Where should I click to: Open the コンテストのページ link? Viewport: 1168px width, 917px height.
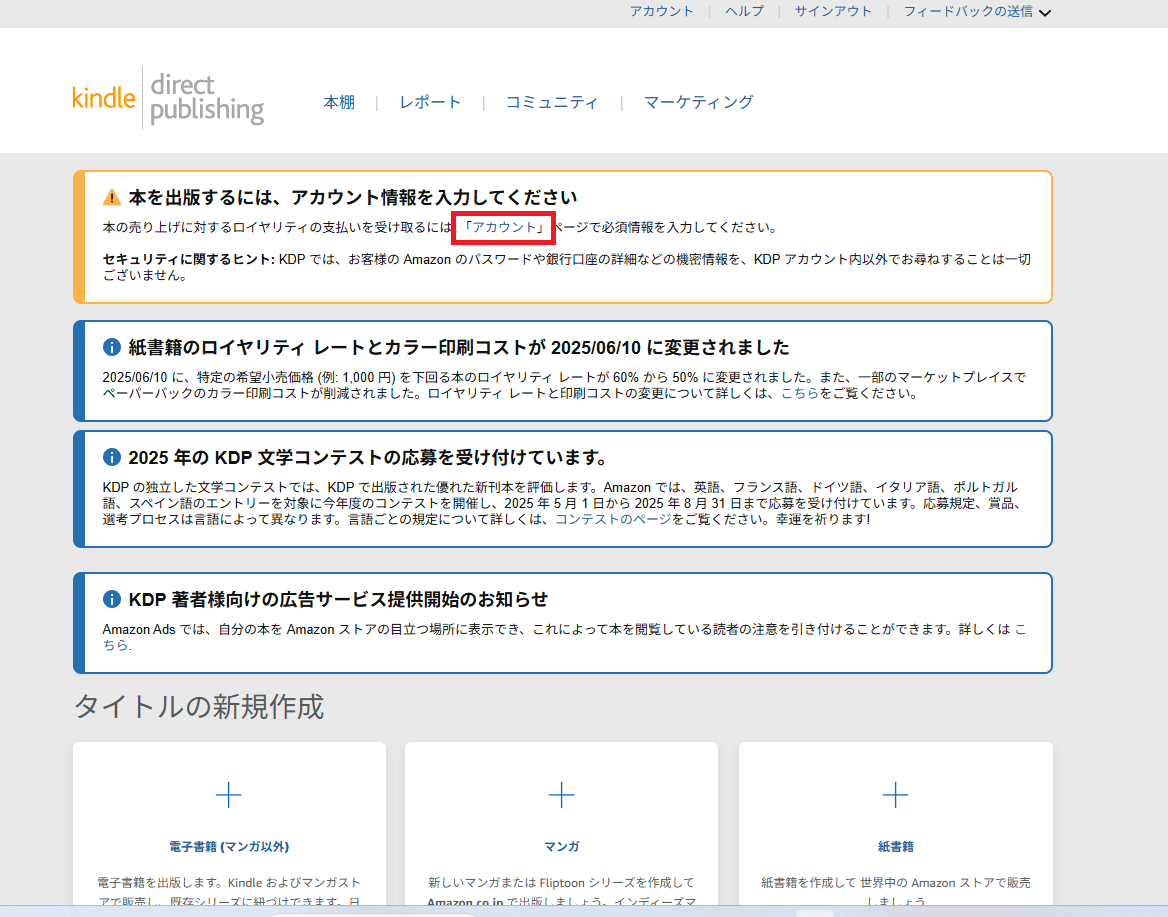(x=613, y=519)
